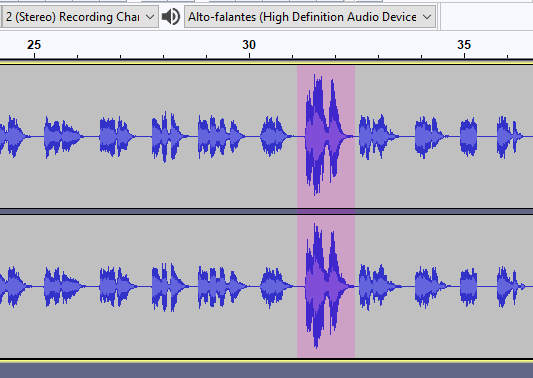Viewport: 533px width, 378px height.
Task: Open the Alto-falantes playback device dropdown
Action: click(x=310, y=17)
